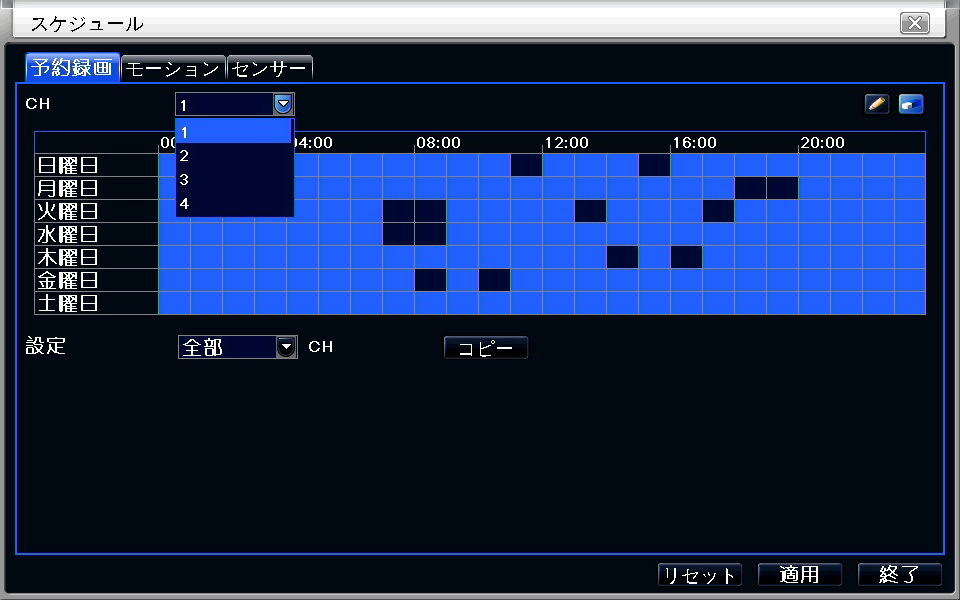Enable the dark 火曜日 17:00 cell
960x600 pixels.
(x=719, y=211)
